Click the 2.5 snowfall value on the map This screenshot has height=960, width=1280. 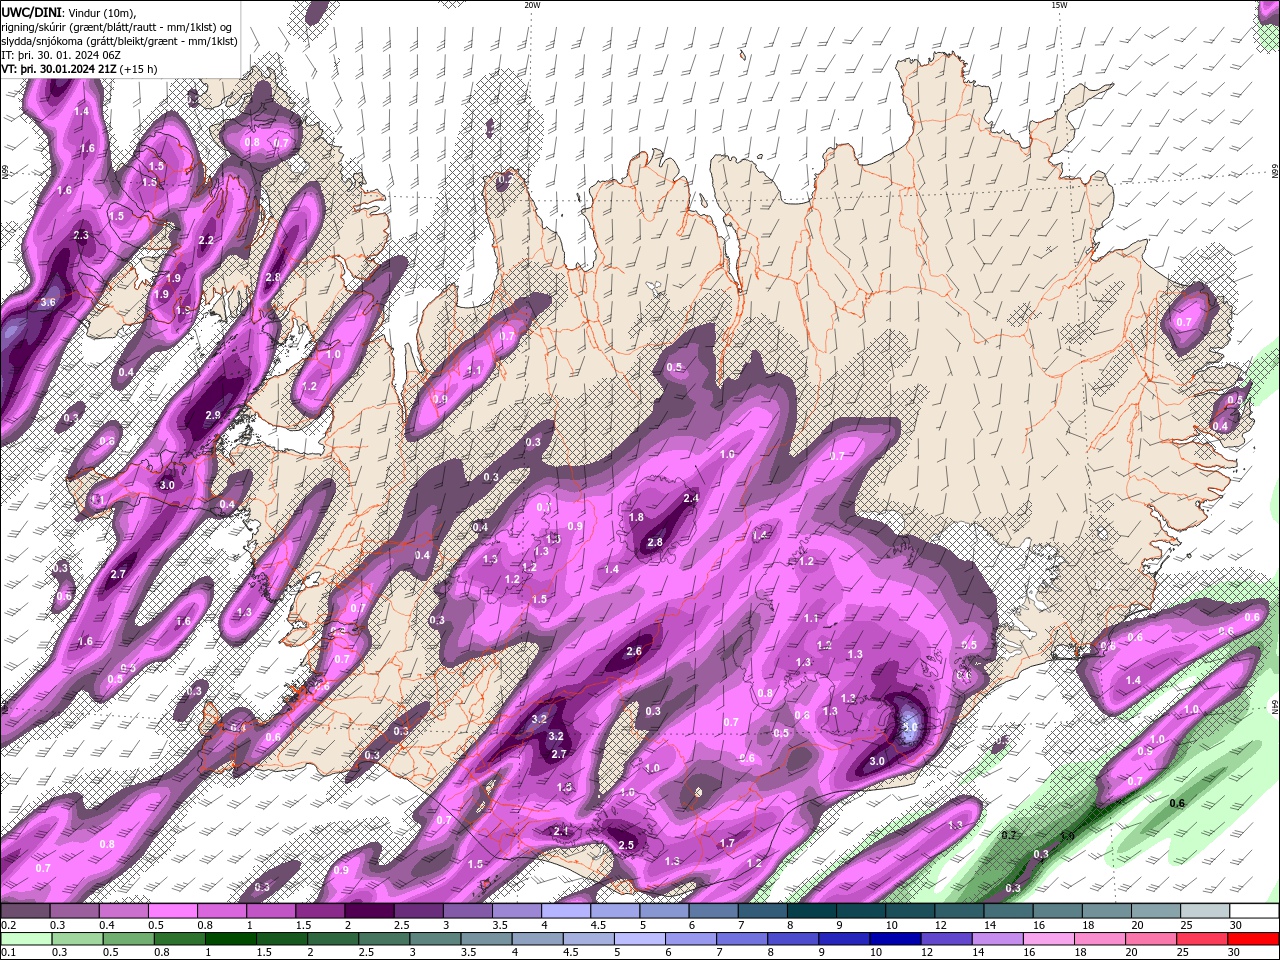(626, 845)
